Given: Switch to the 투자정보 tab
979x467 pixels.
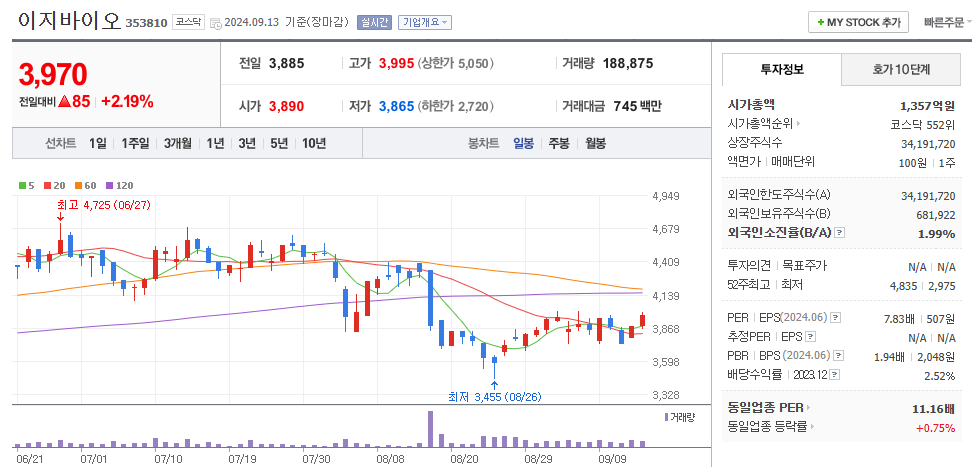Looking at the screenshot, I should [782, 69].
